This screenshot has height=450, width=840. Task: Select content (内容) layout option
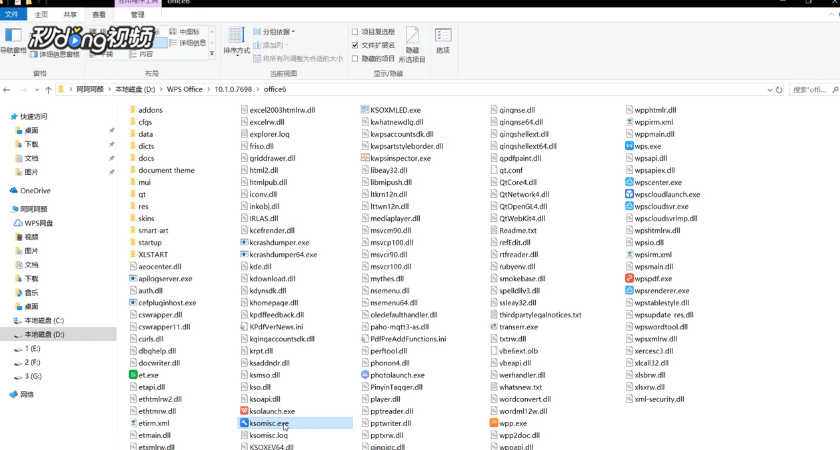pyautogui.click(x=141, y=54)
